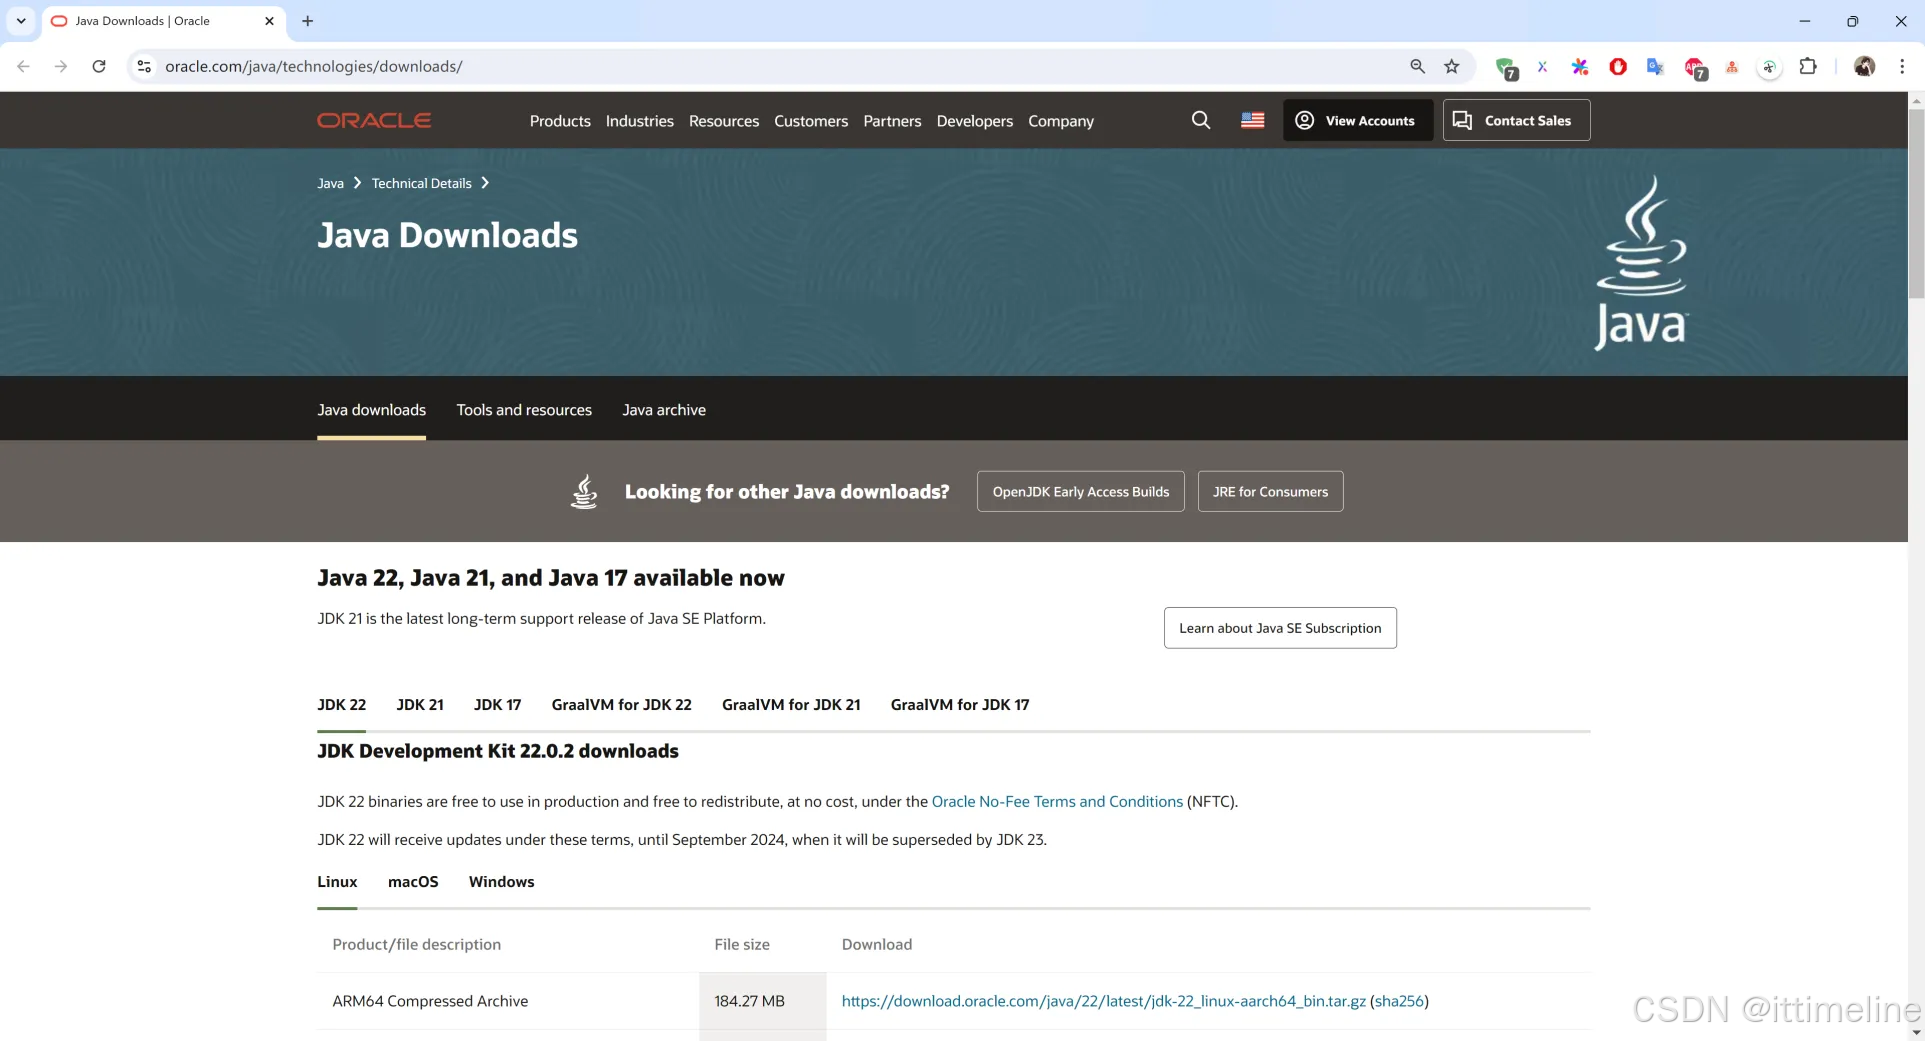Open Oracle site search magnifier
1925x1041 pixels.
[x=1201, y=120]
